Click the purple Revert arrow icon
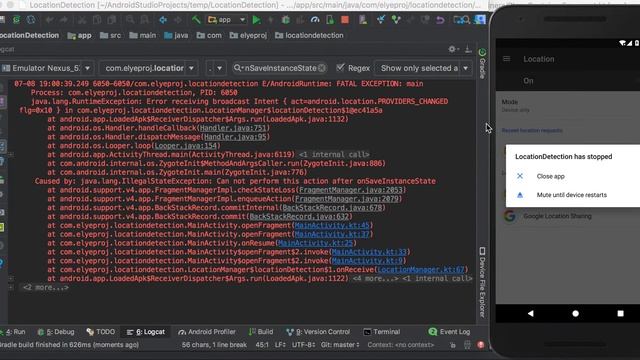640x360 pixels. (440, 20)
